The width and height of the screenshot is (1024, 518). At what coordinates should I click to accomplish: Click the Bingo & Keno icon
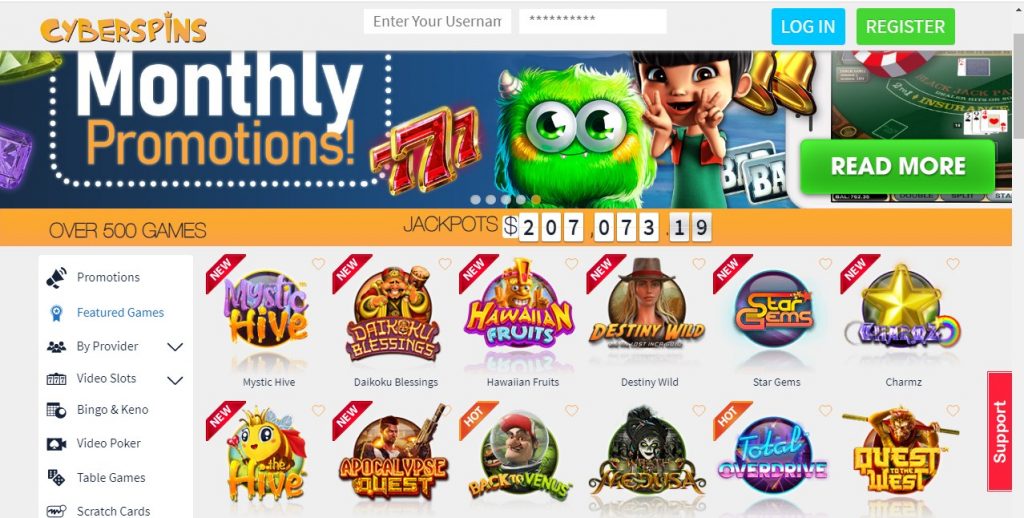click(x=57, y=410)
